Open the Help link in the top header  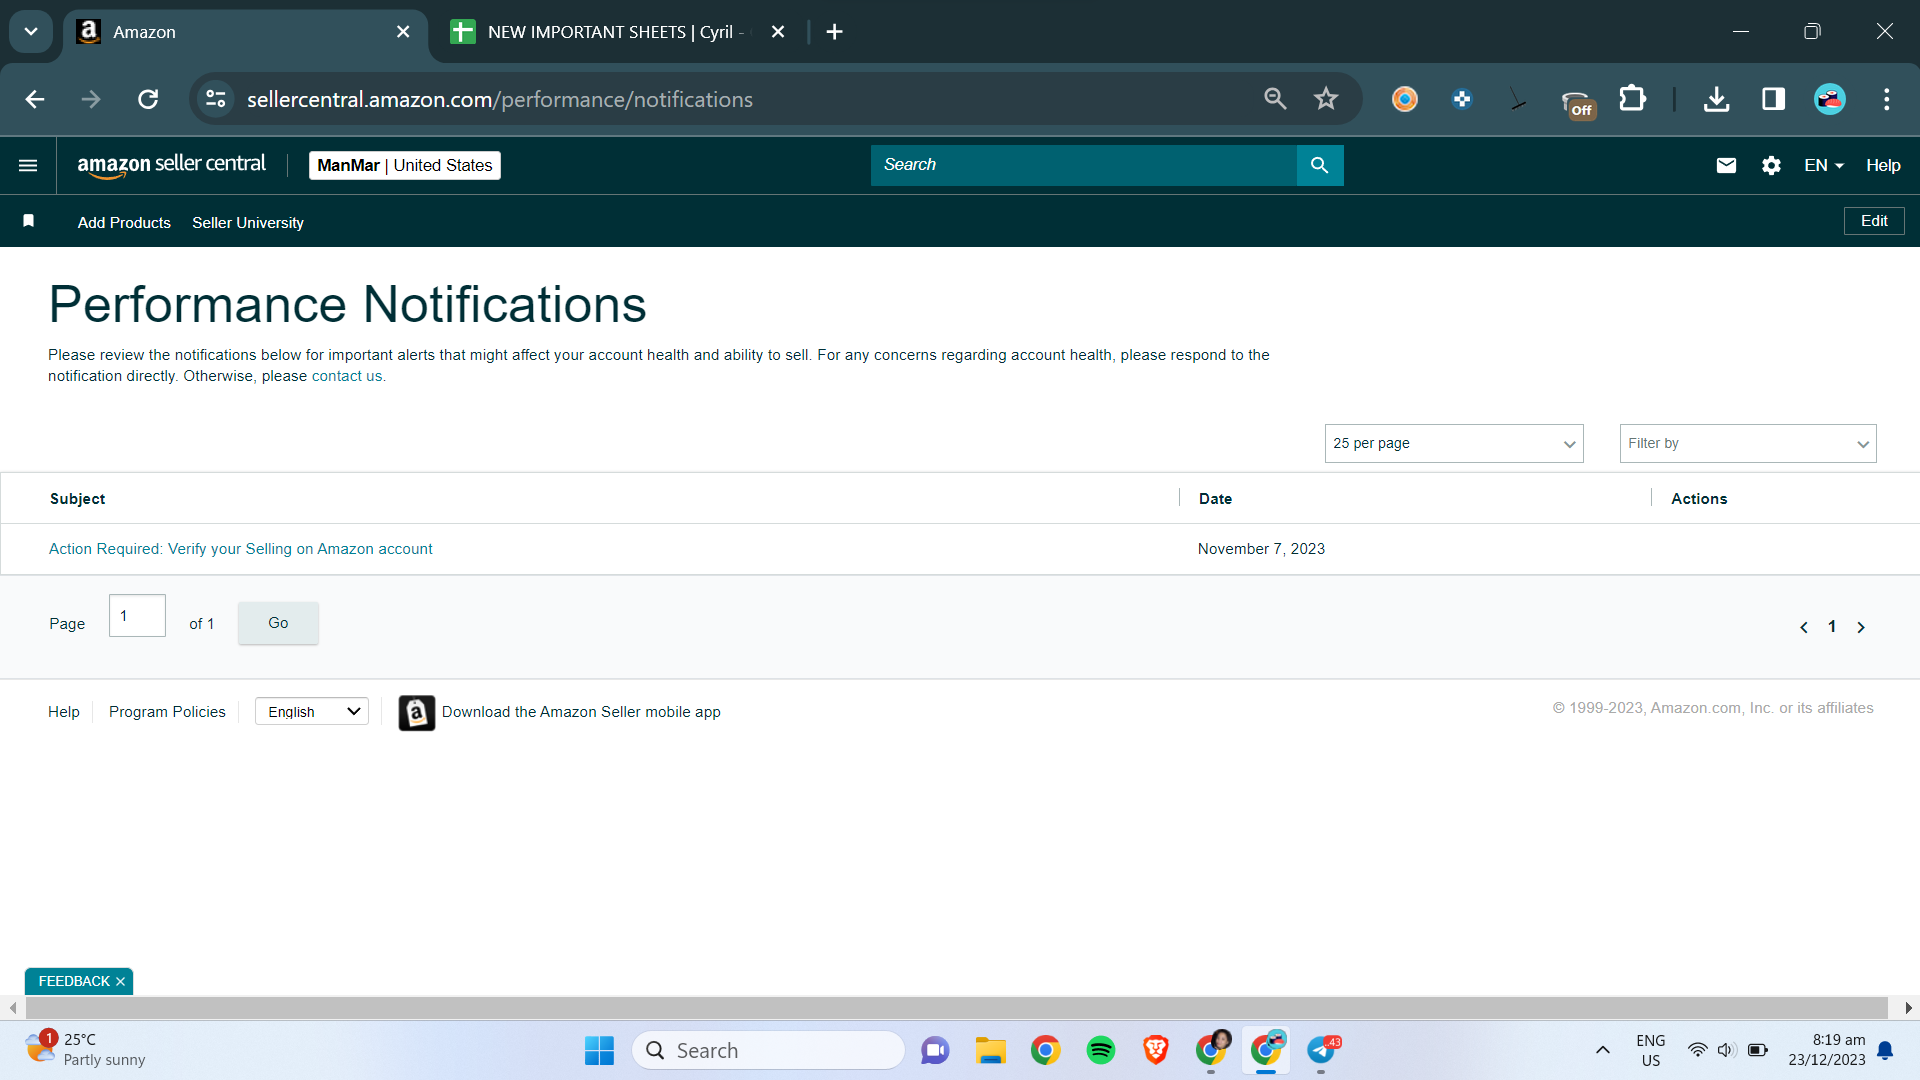coord(1883,165)
